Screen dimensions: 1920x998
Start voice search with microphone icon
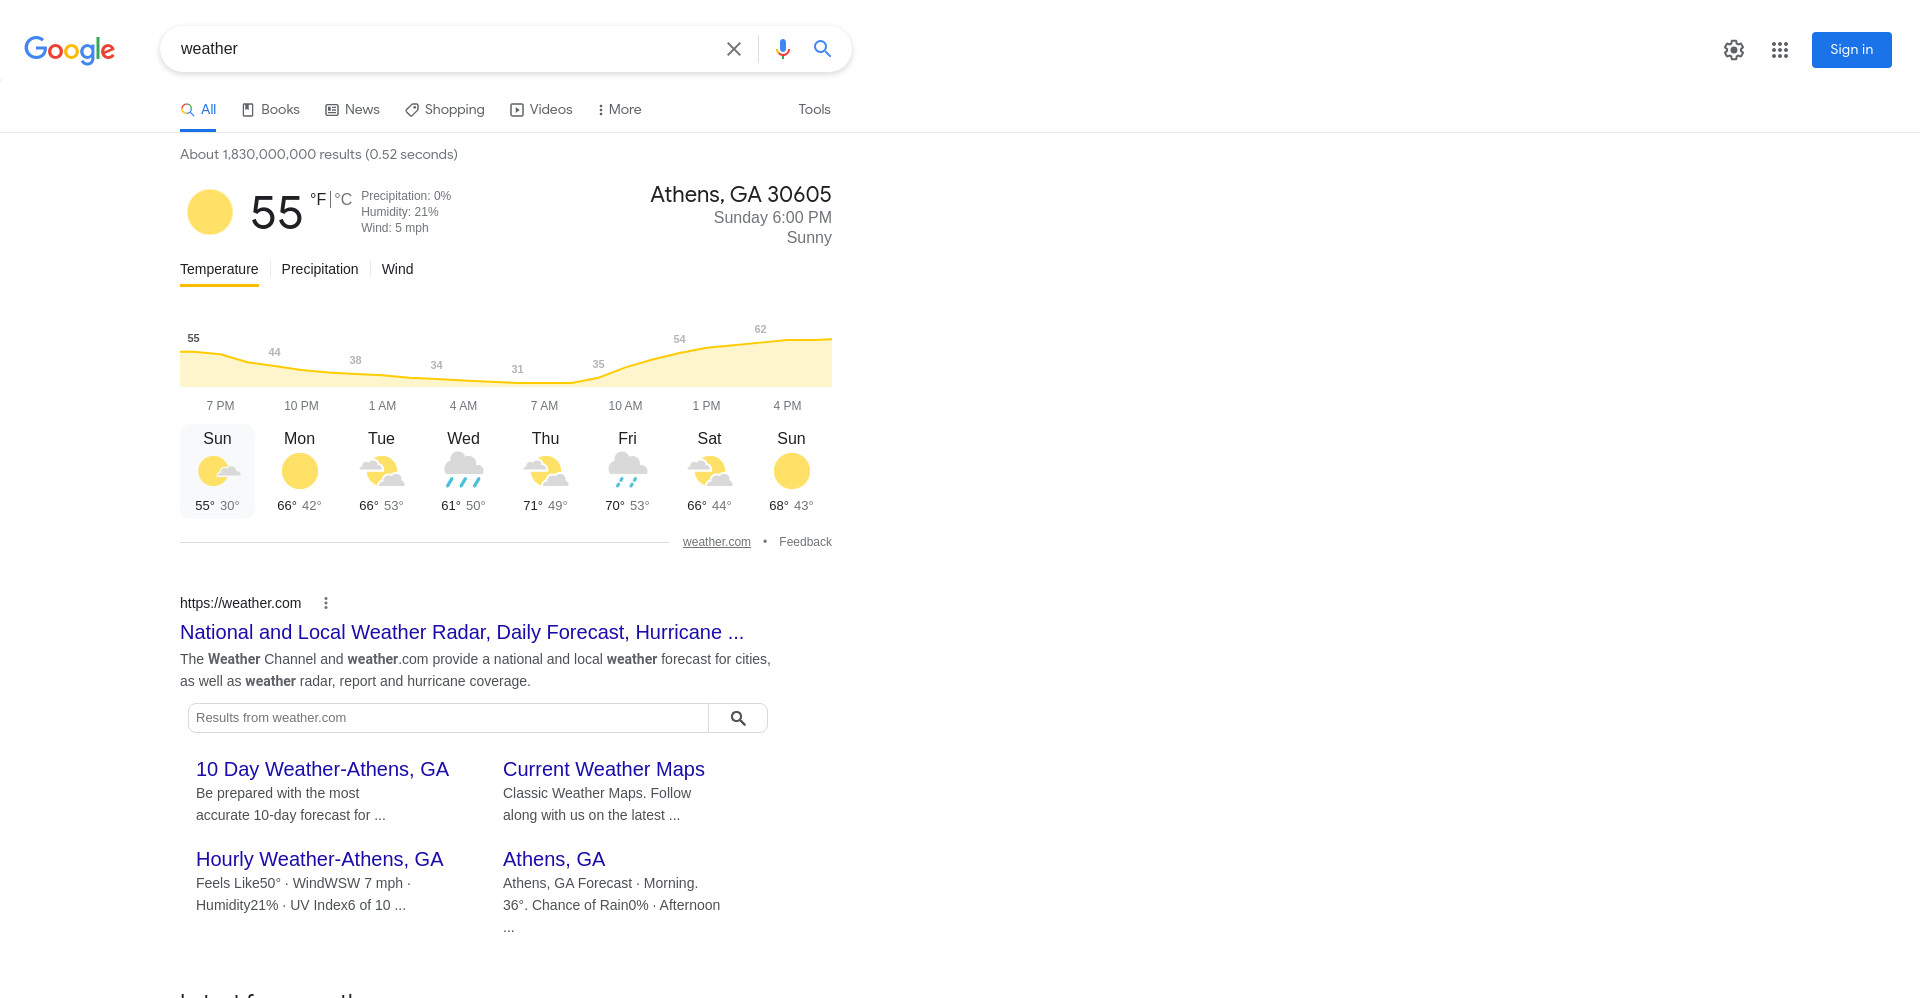click(783, 49)
